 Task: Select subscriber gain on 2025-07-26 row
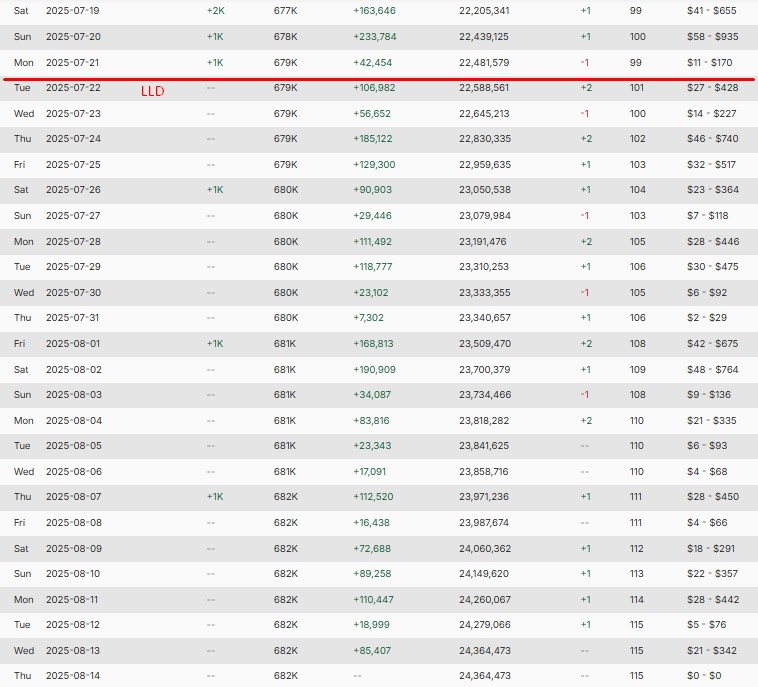(215, 190)
